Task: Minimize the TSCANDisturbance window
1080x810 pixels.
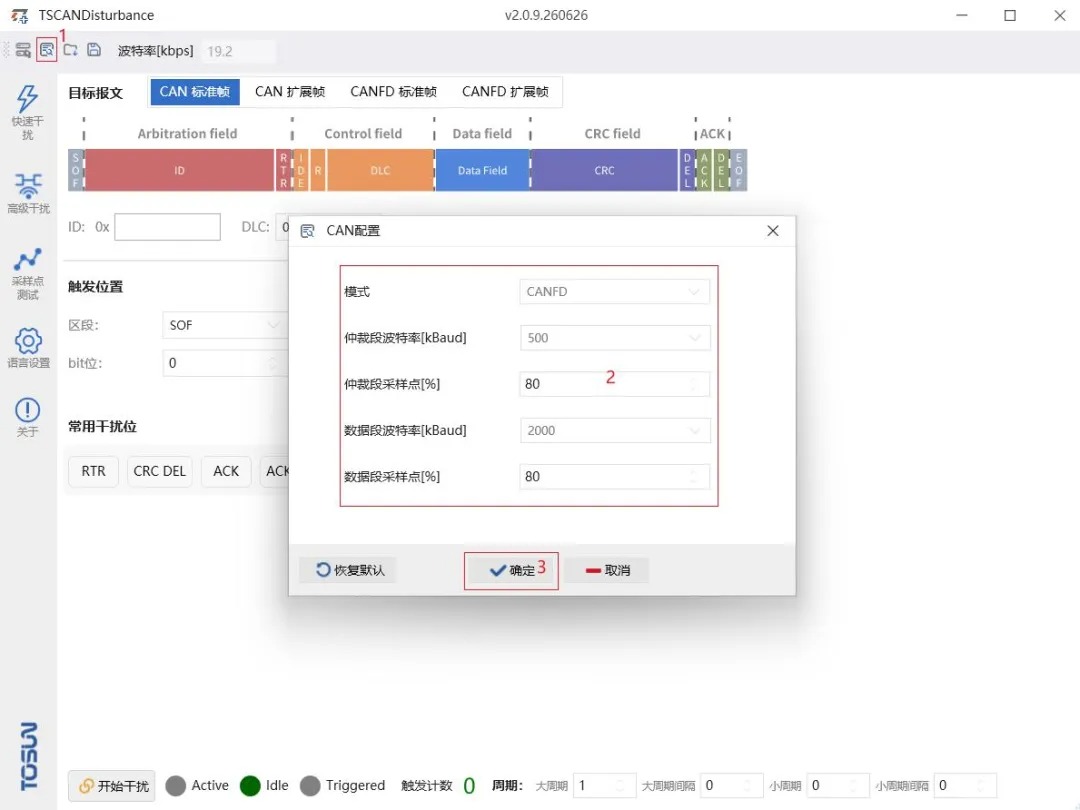Action: [x=962, y=15]
